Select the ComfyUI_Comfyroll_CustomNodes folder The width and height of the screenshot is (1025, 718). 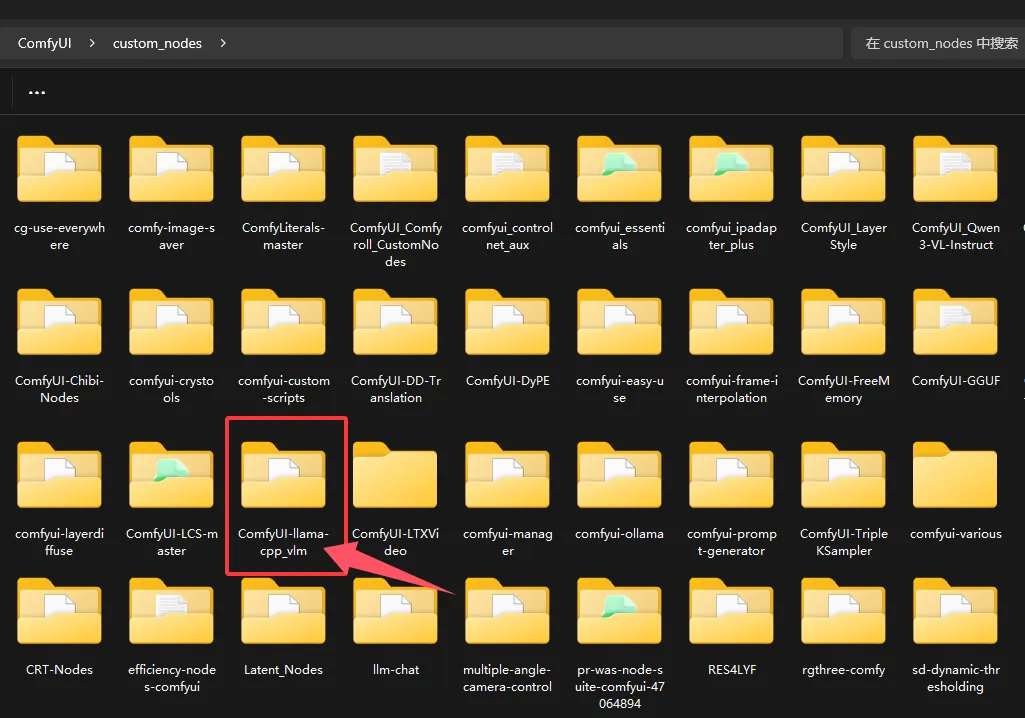tap(395, 169)
